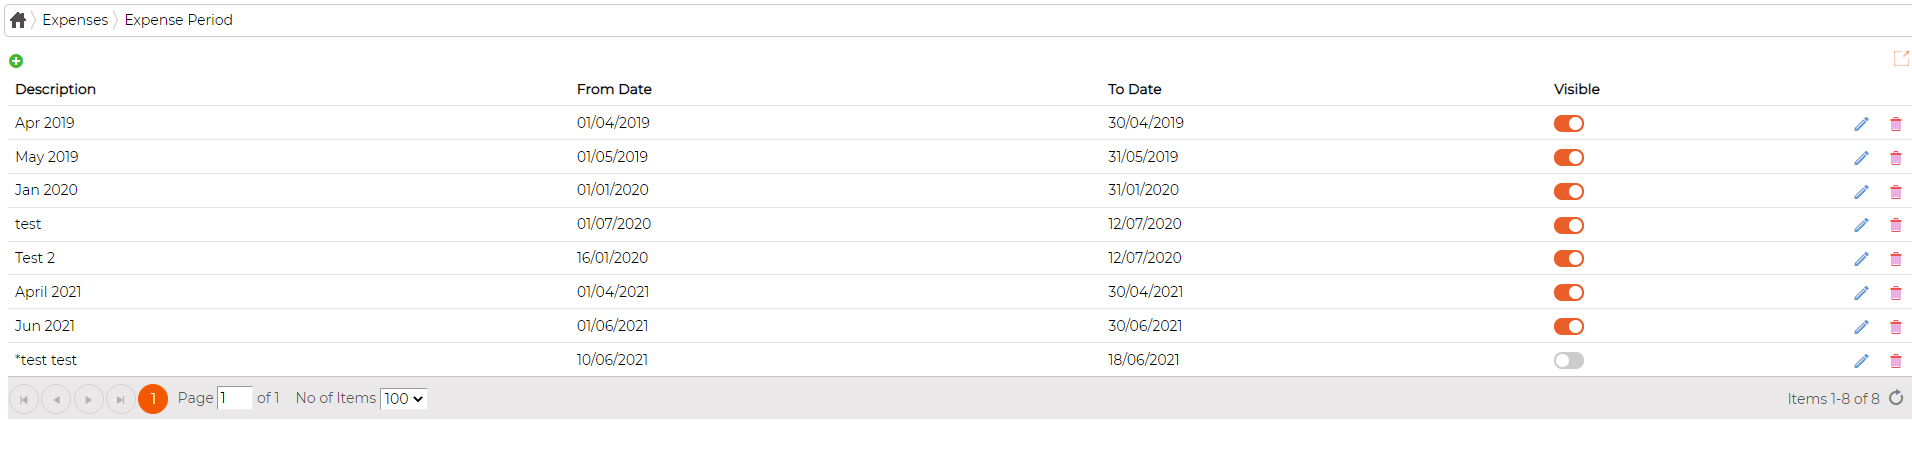Enable visibility for *test test period
The width and height of the screenshot is (1912, 462).
(x=1568, y=360)
